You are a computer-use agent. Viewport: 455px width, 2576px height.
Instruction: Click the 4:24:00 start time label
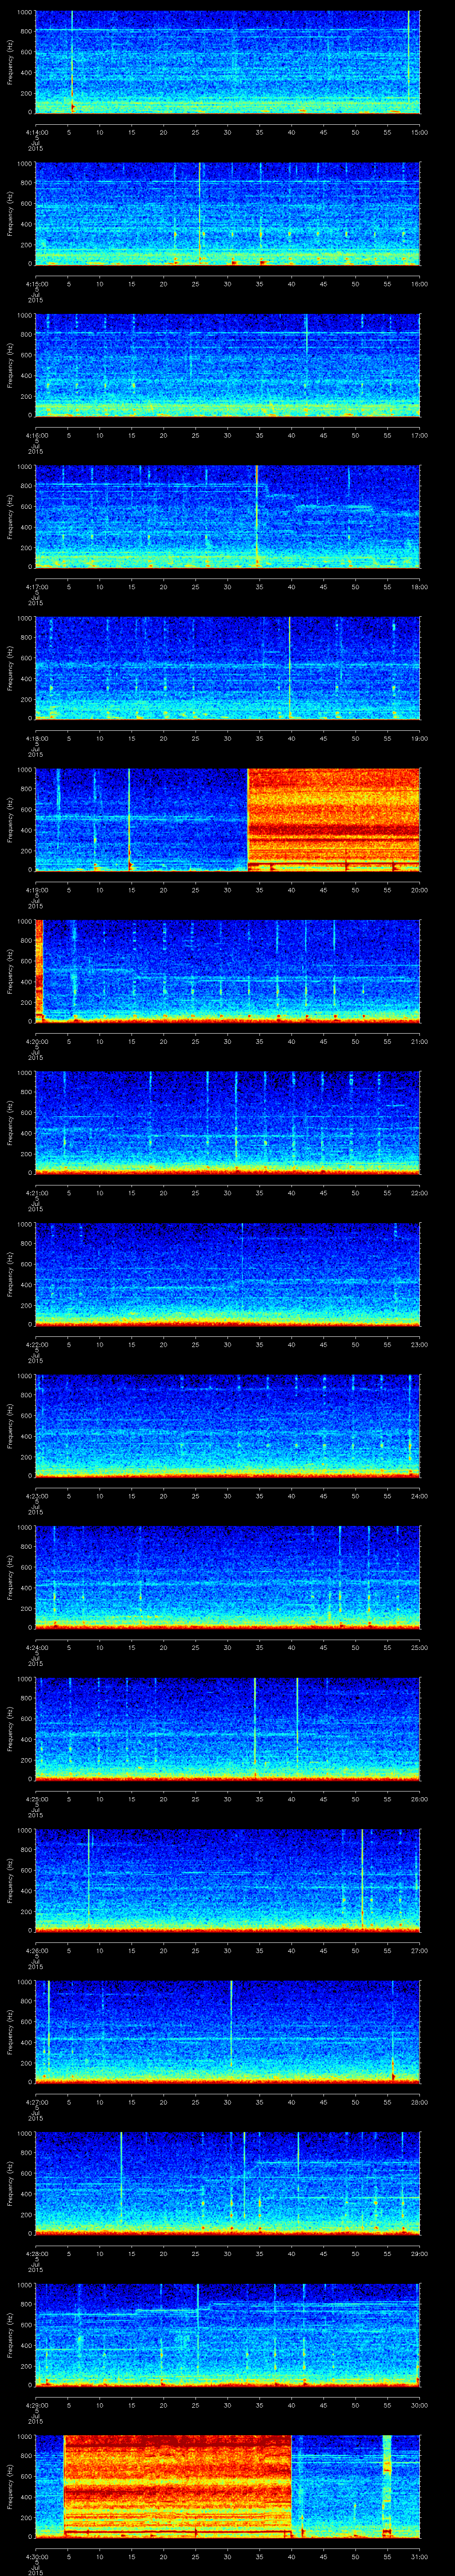coord(37,1648)
